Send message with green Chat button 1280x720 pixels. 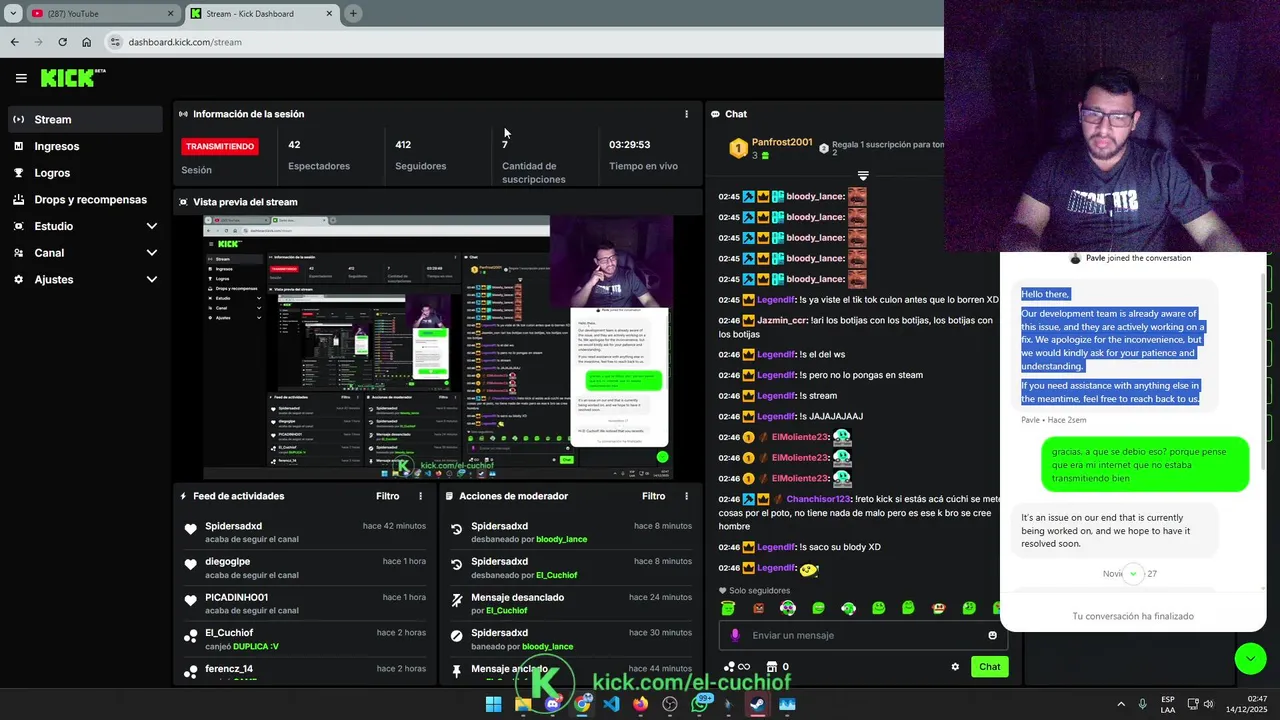pyautogui.click(x=989, y=667)
